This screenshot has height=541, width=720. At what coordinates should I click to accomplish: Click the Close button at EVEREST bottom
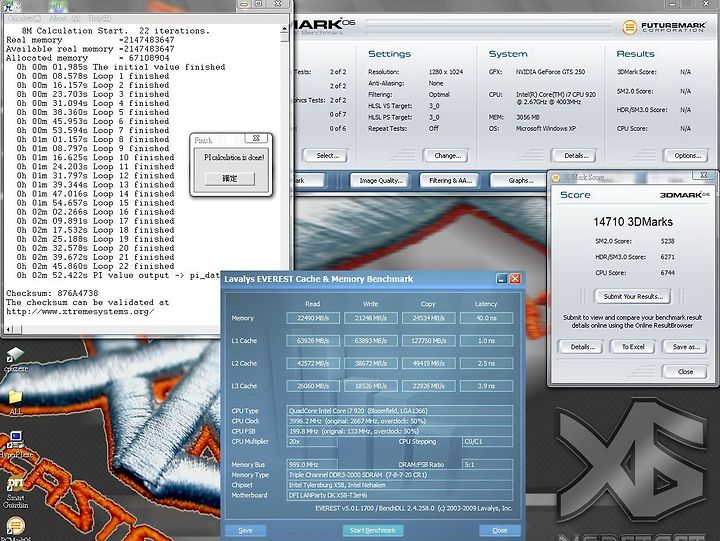click(499, 530)
